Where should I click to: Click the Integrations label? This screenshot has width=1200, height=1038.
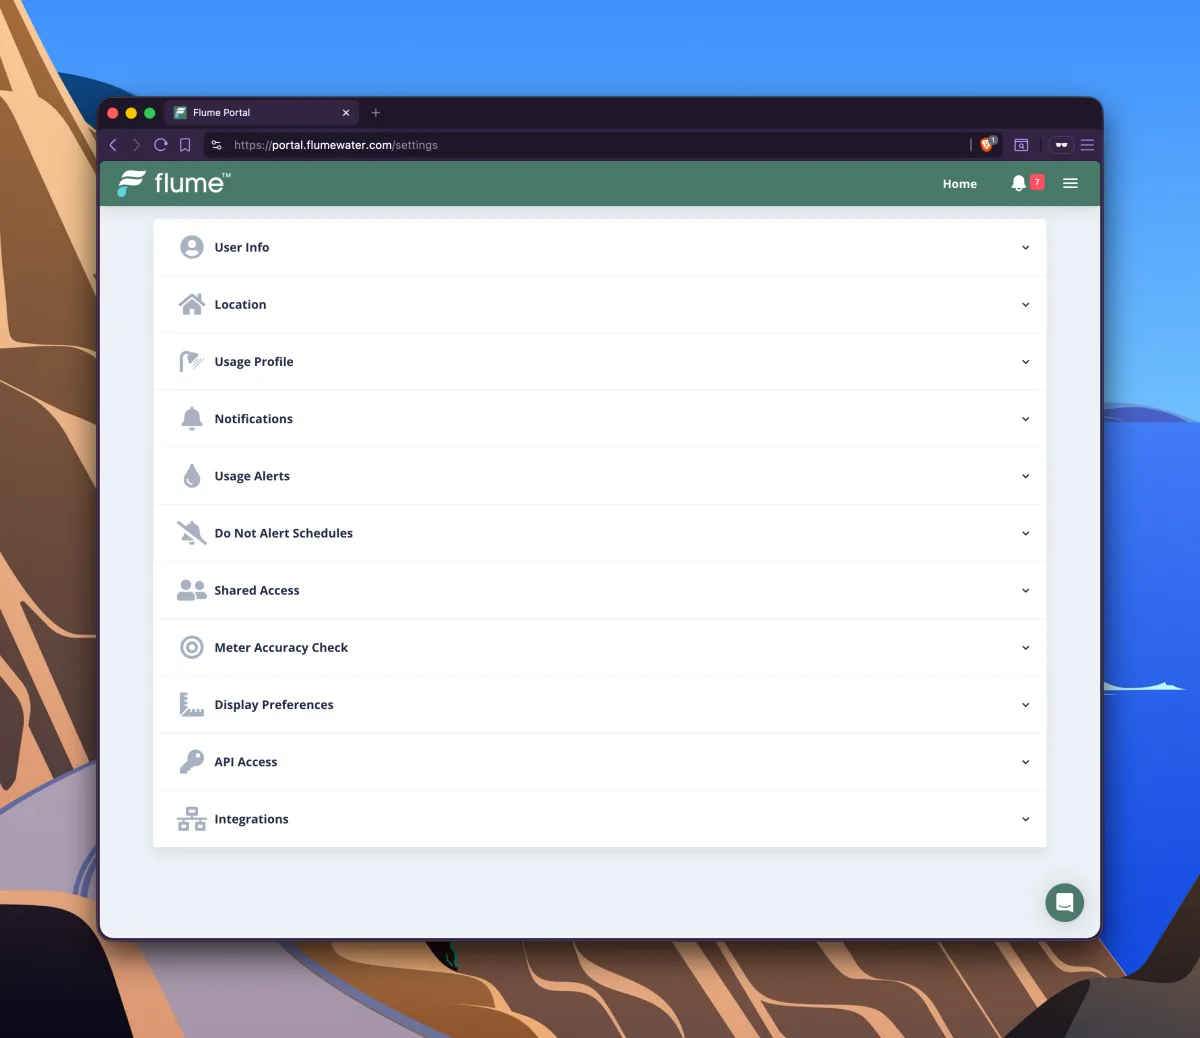coord(251,819)
